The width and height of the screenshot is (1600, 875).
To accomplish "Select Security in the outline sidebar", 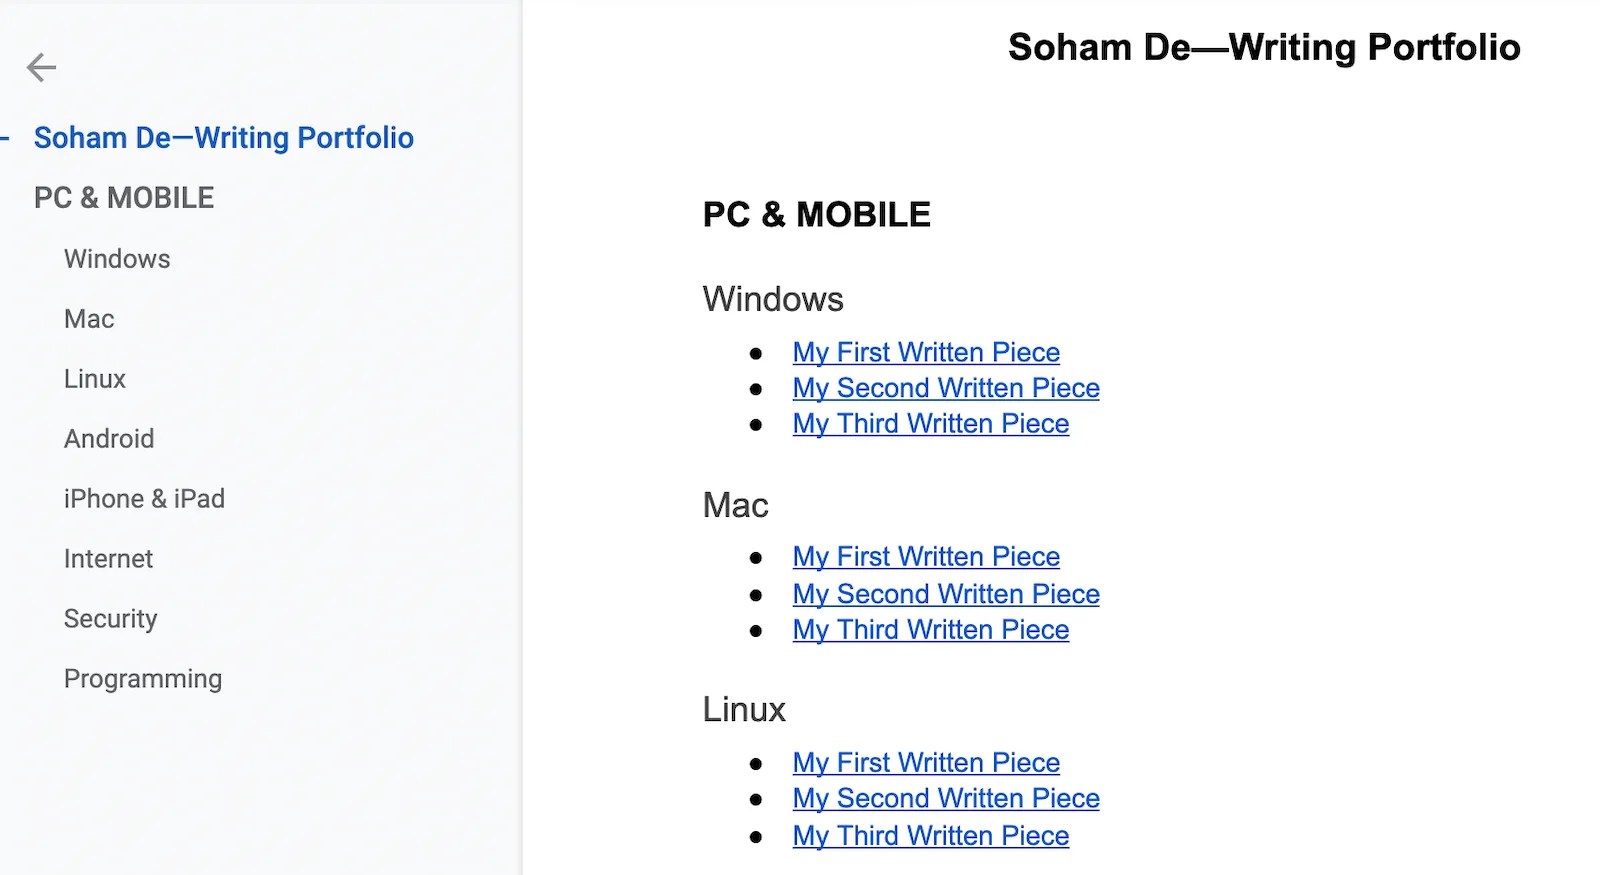I will click(x=110, y=619).
